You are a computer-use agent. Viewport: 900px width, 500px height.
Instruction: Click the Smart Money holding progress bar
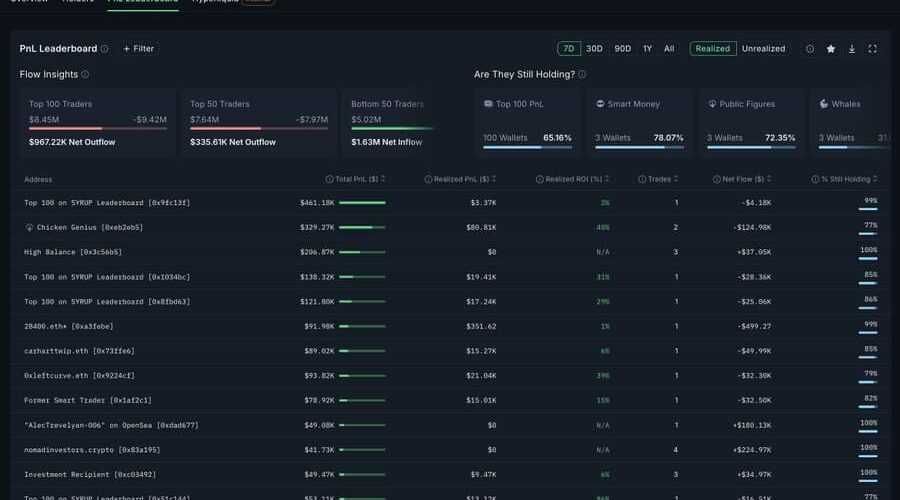pyautogui.click(x=639, y=148)
